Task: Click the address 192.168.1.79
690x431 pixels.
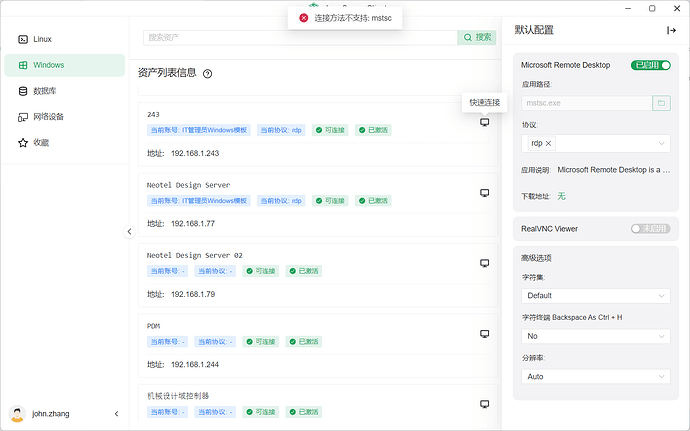Action: 193,294
